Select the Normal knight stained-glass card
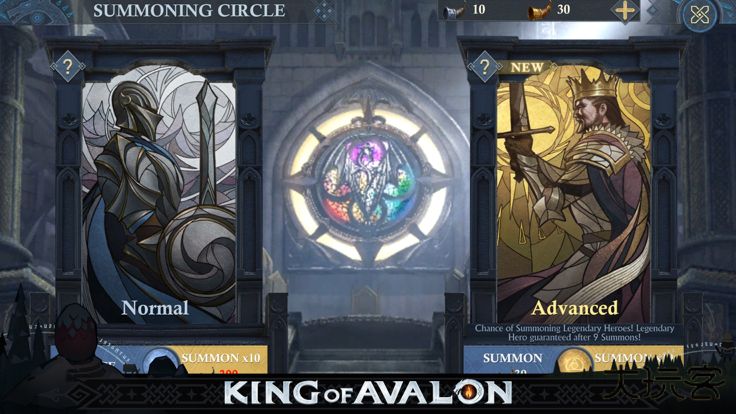The width and height of the screenshot is (736, 414). click(159, 193)
